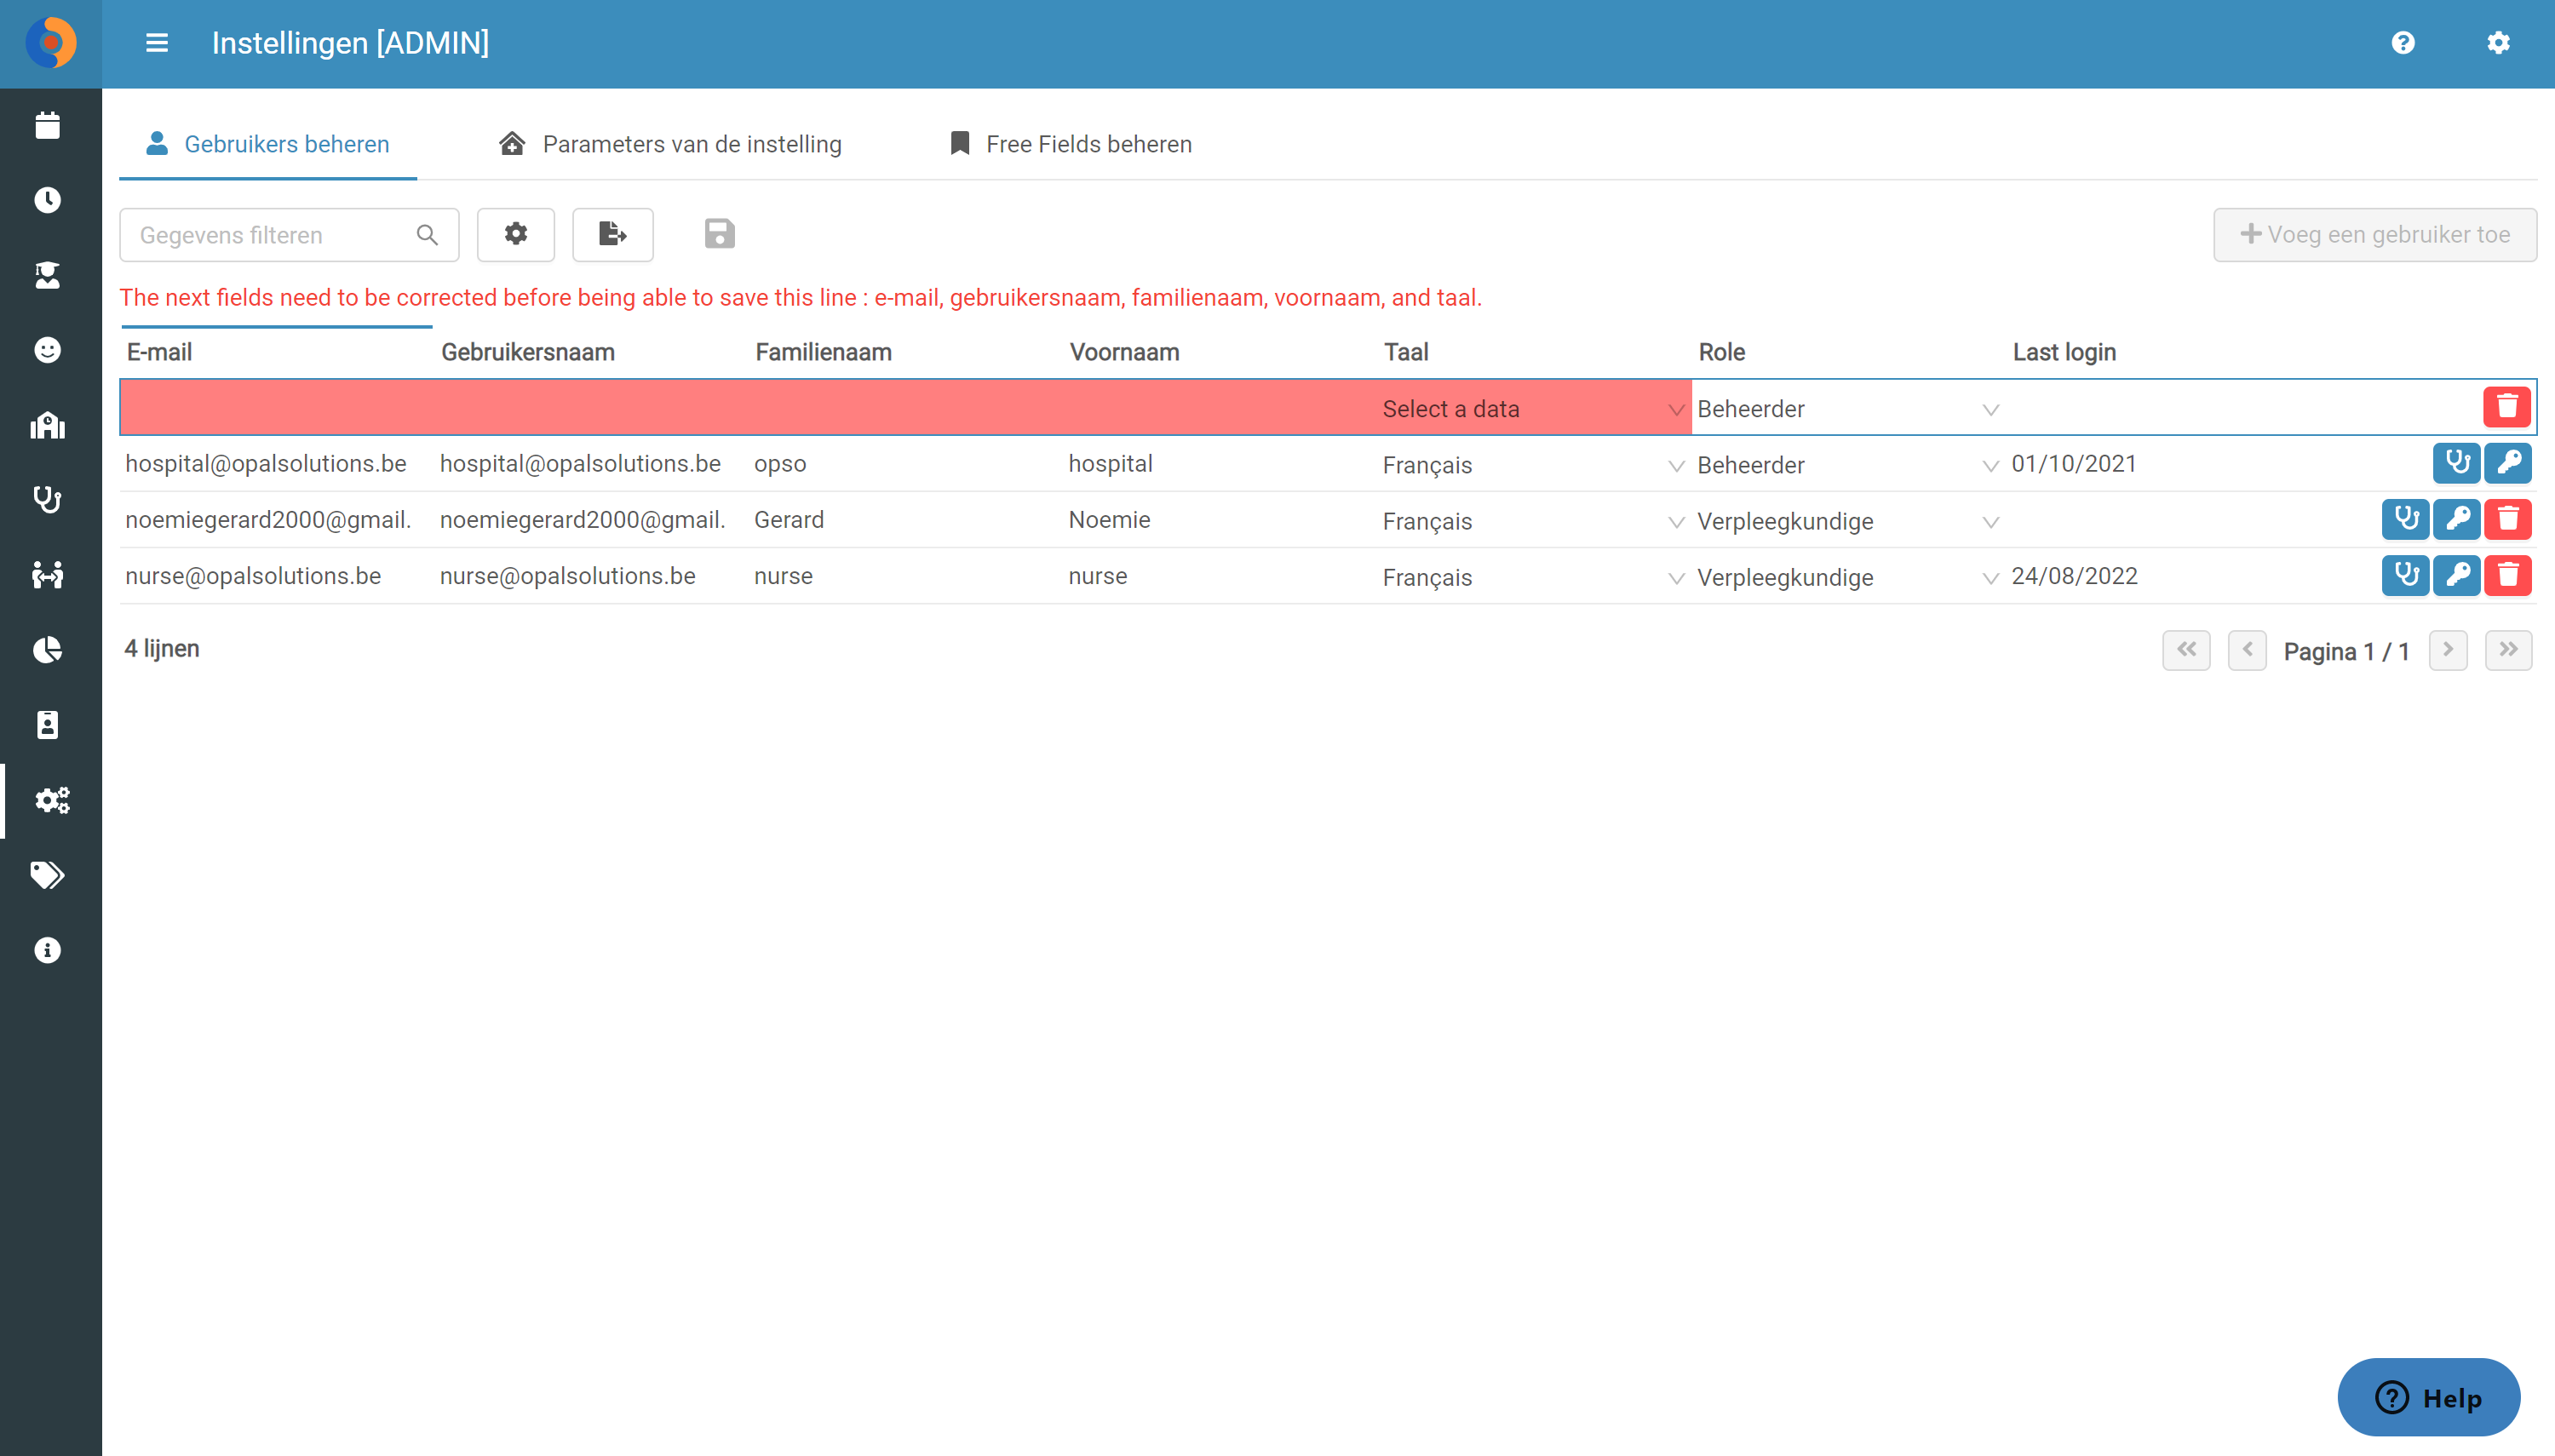Image resolution: width=2555 pixels, height=1456 pixels.
Task: Click key button for noemiegerard2000 row
Action: (2456, 519)
